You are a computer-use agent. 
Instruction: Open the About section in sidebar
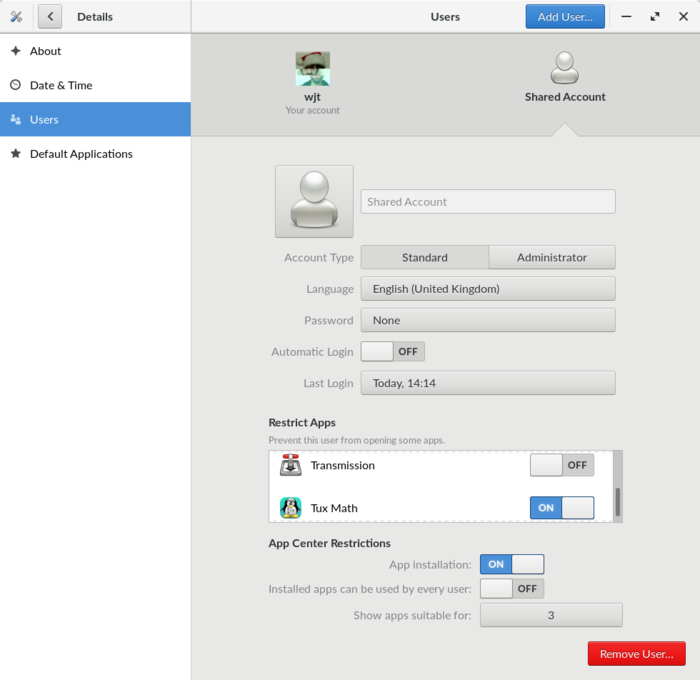(45, 51)
